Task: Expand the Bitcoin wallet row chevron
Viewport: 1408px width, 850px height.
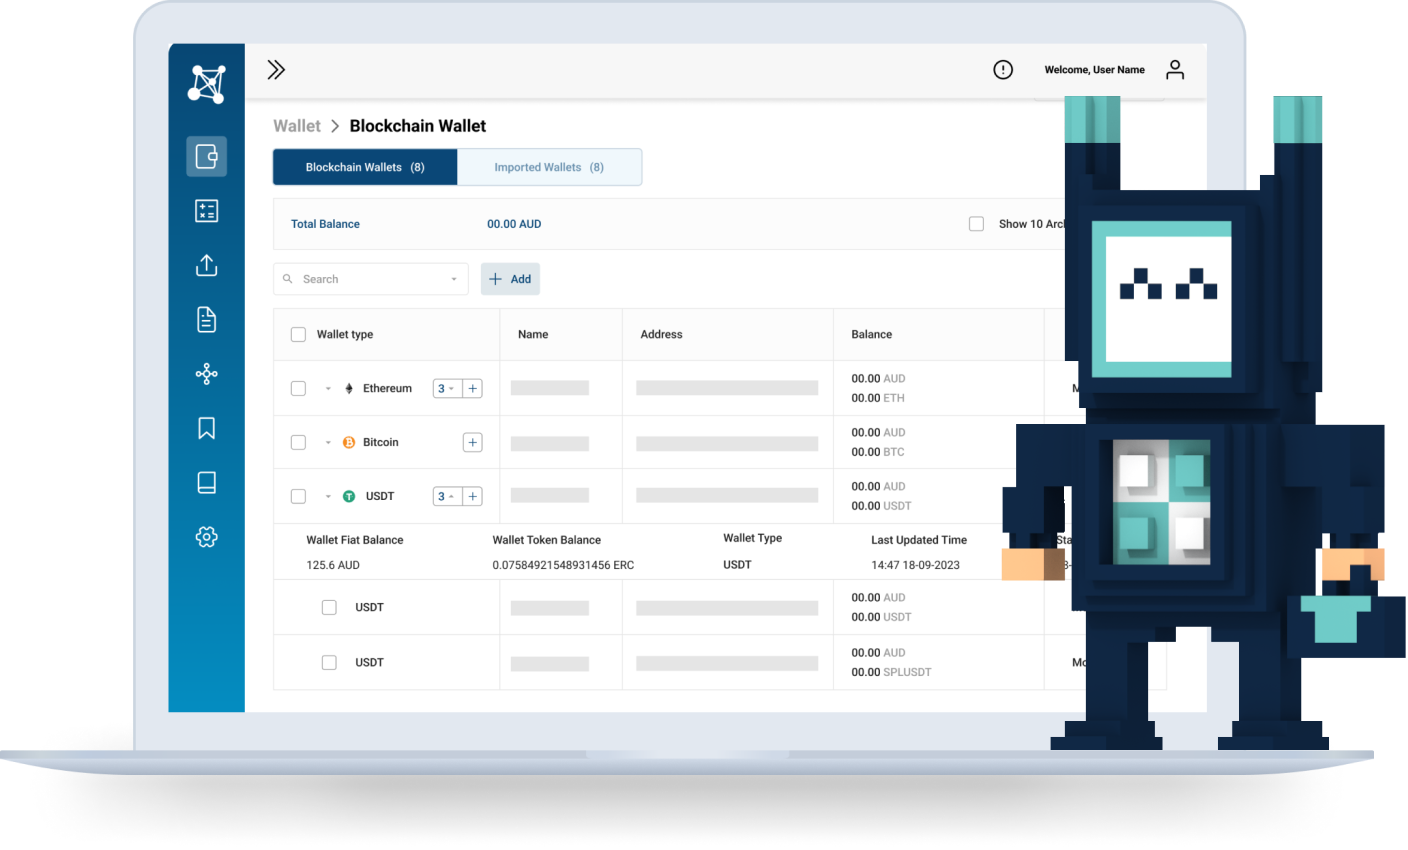Action: (x=327, y=442)
